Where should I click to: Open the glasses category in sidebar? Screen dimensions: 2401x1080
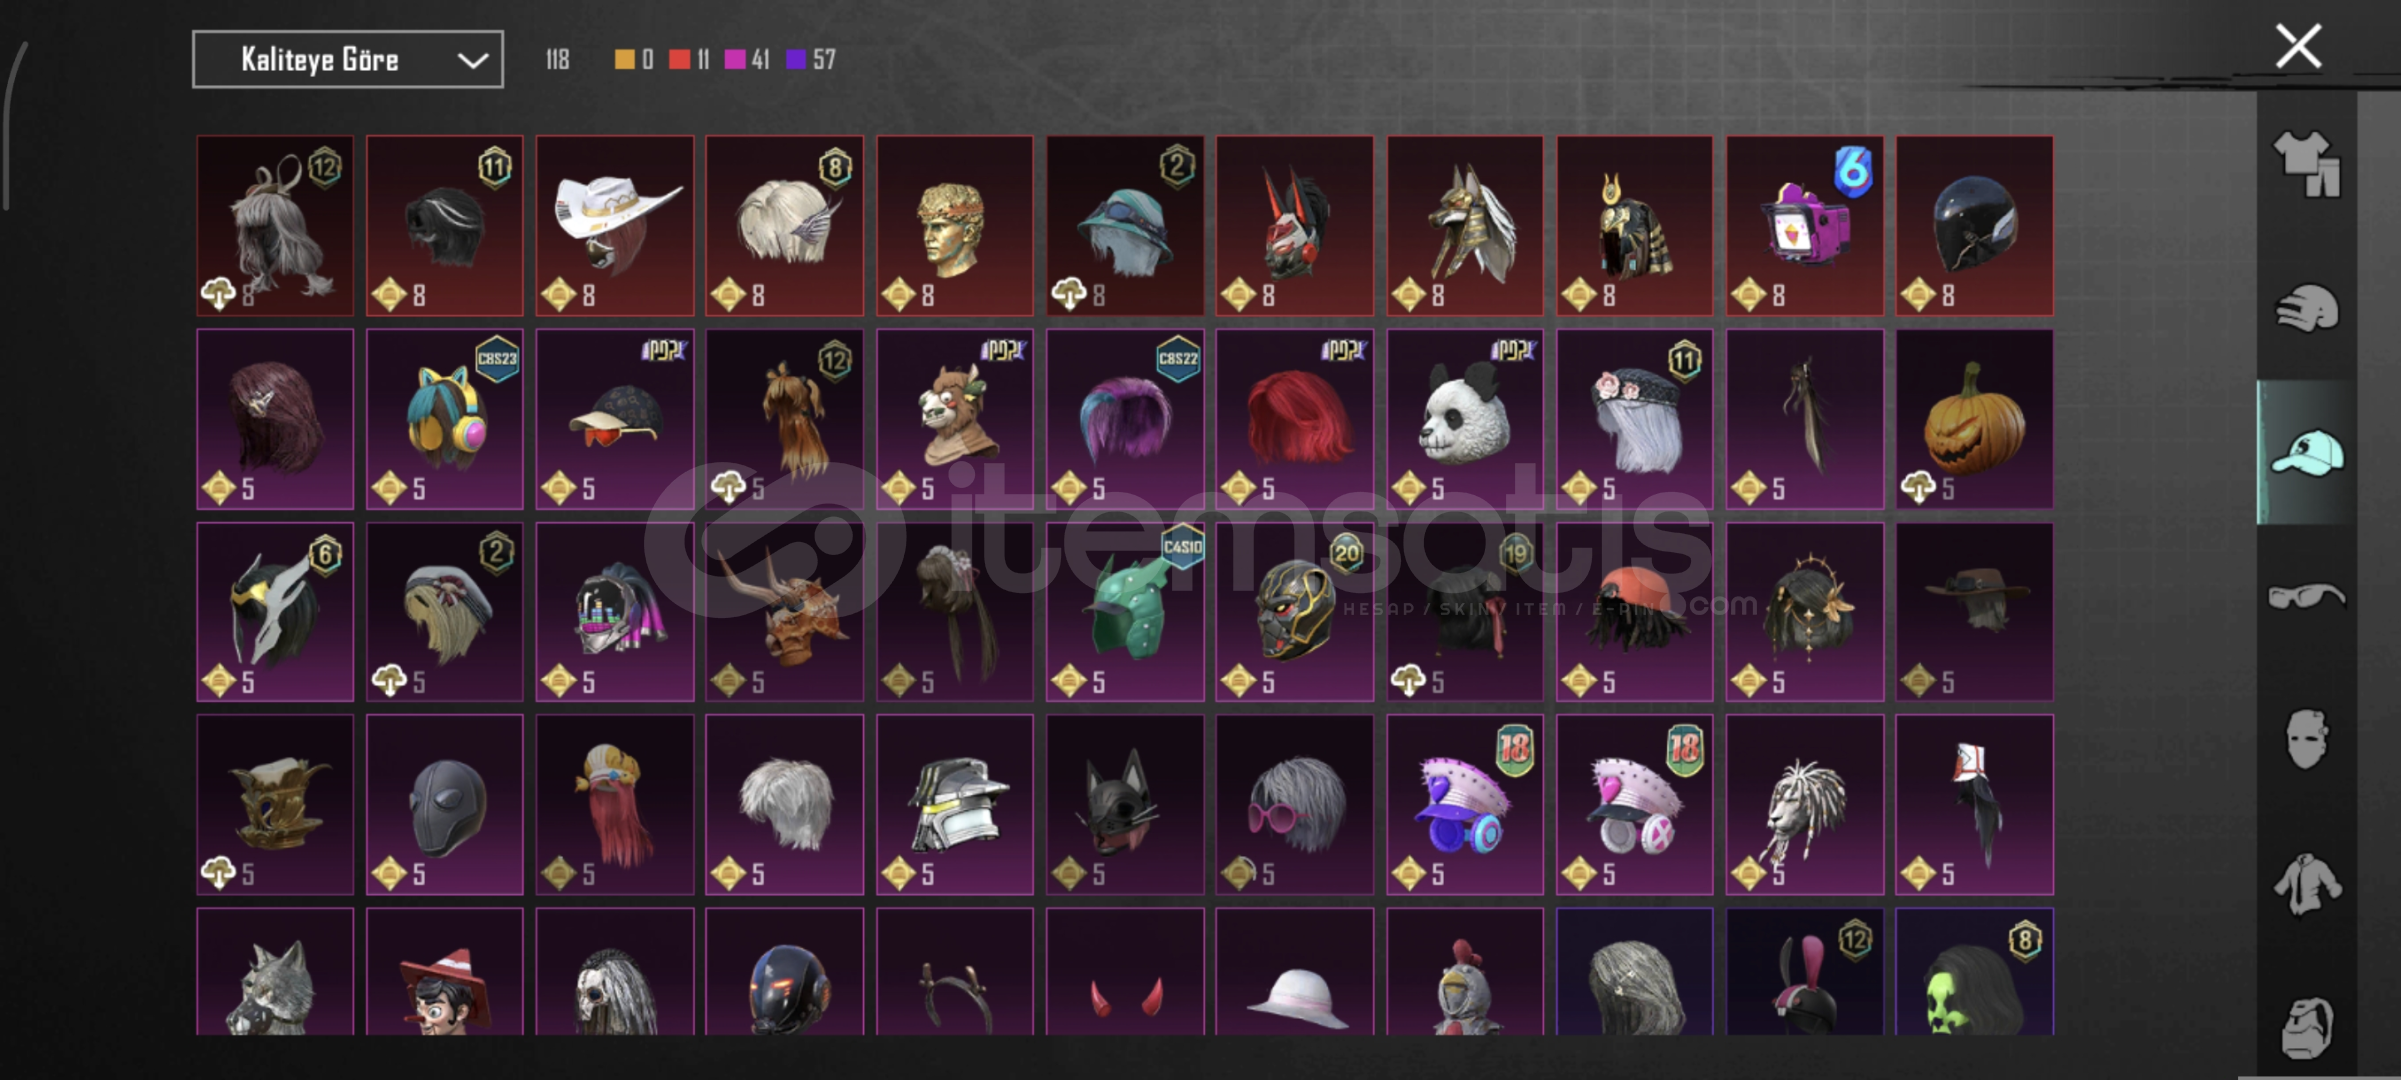pyautogui.click(x=2306, y=596)
